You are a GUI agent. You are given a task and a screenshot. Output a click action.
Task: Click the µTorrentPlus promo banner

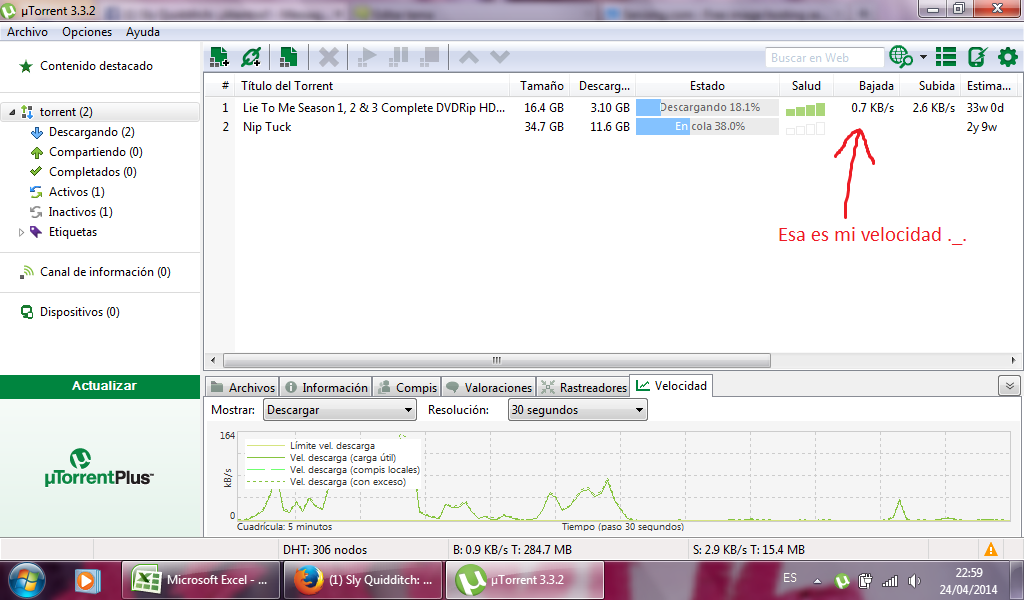click(100, 467)
